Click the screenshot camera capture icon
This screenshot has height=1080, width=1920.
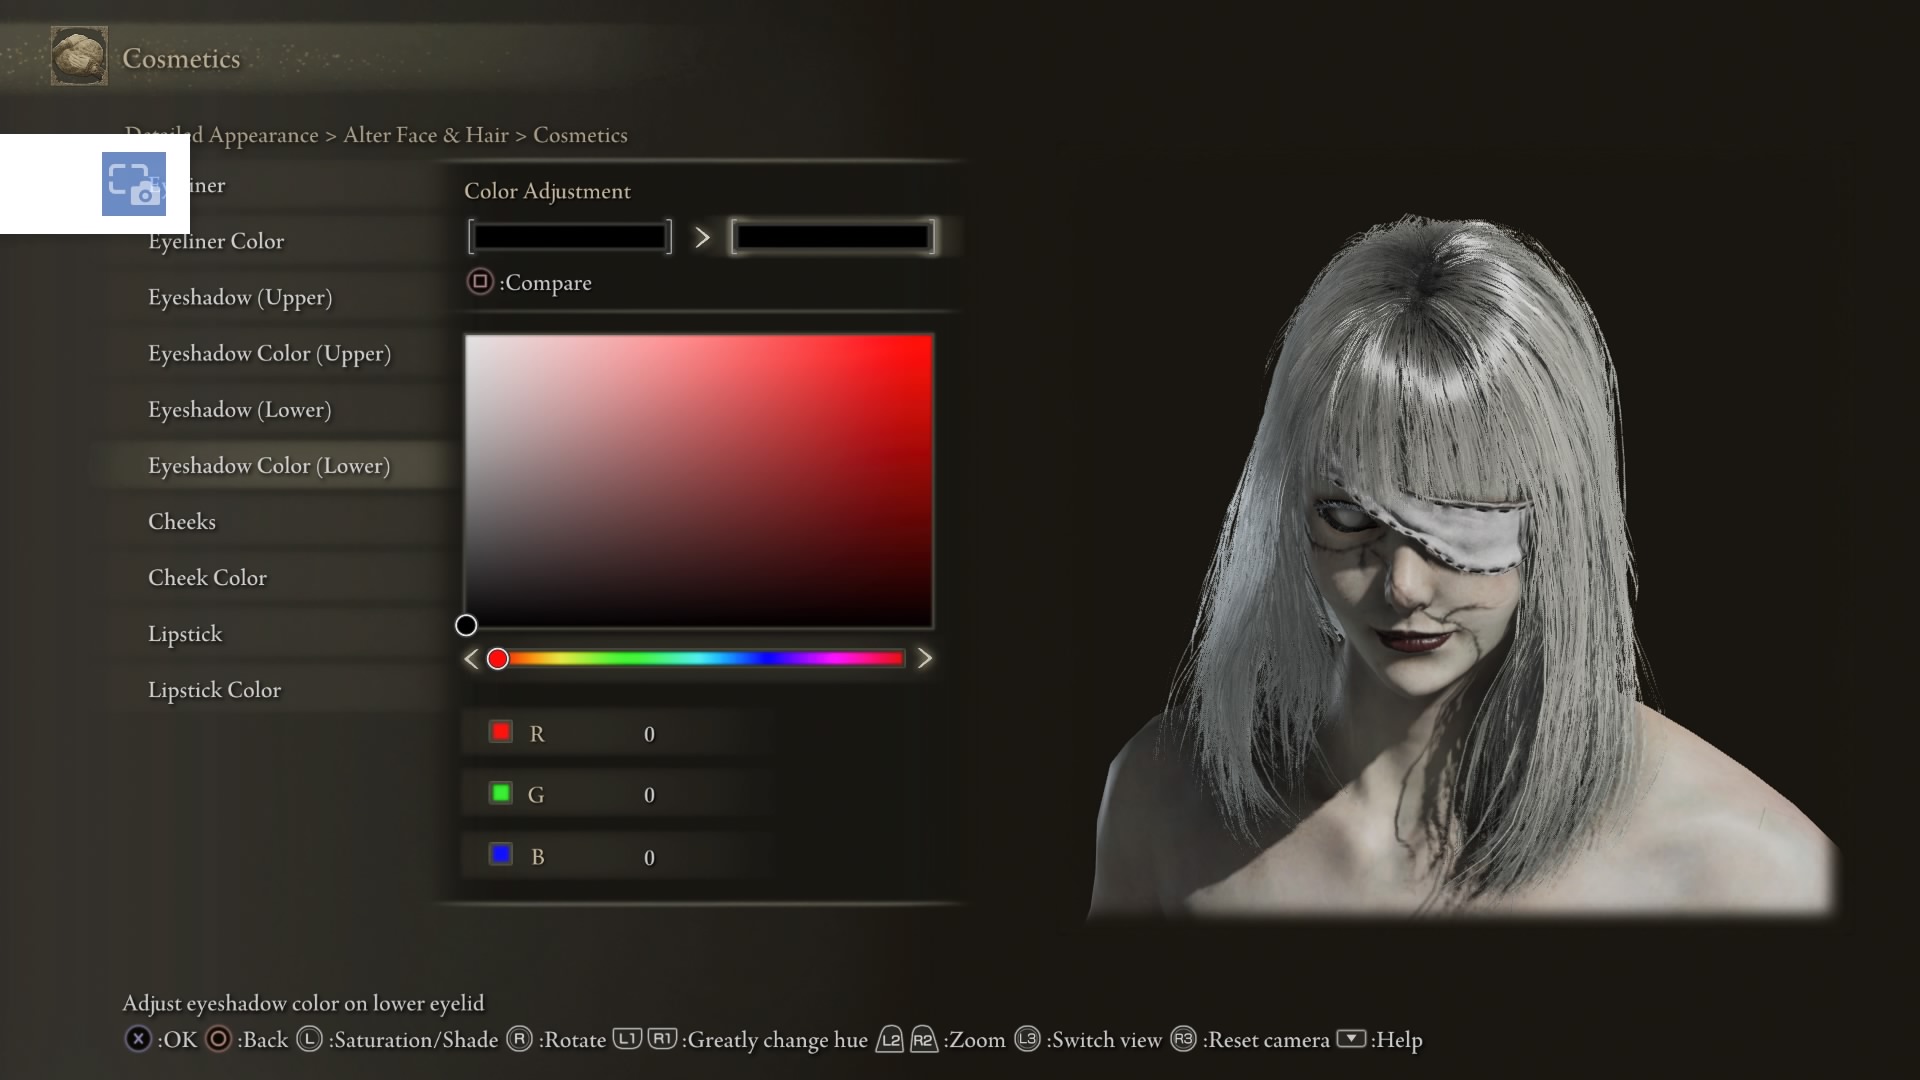[134, 184]
